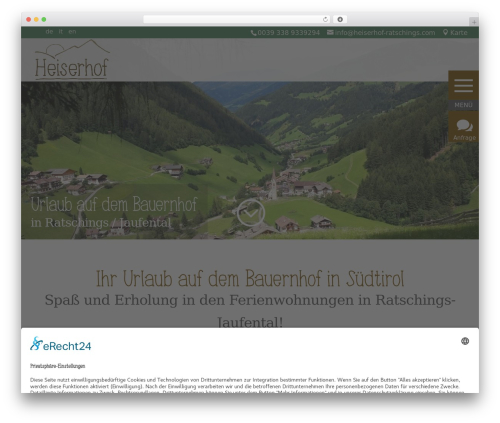This screenshot has width=500, height=423.
Task: Click the Heiserhof logo
Action: (x=72, y=60)
